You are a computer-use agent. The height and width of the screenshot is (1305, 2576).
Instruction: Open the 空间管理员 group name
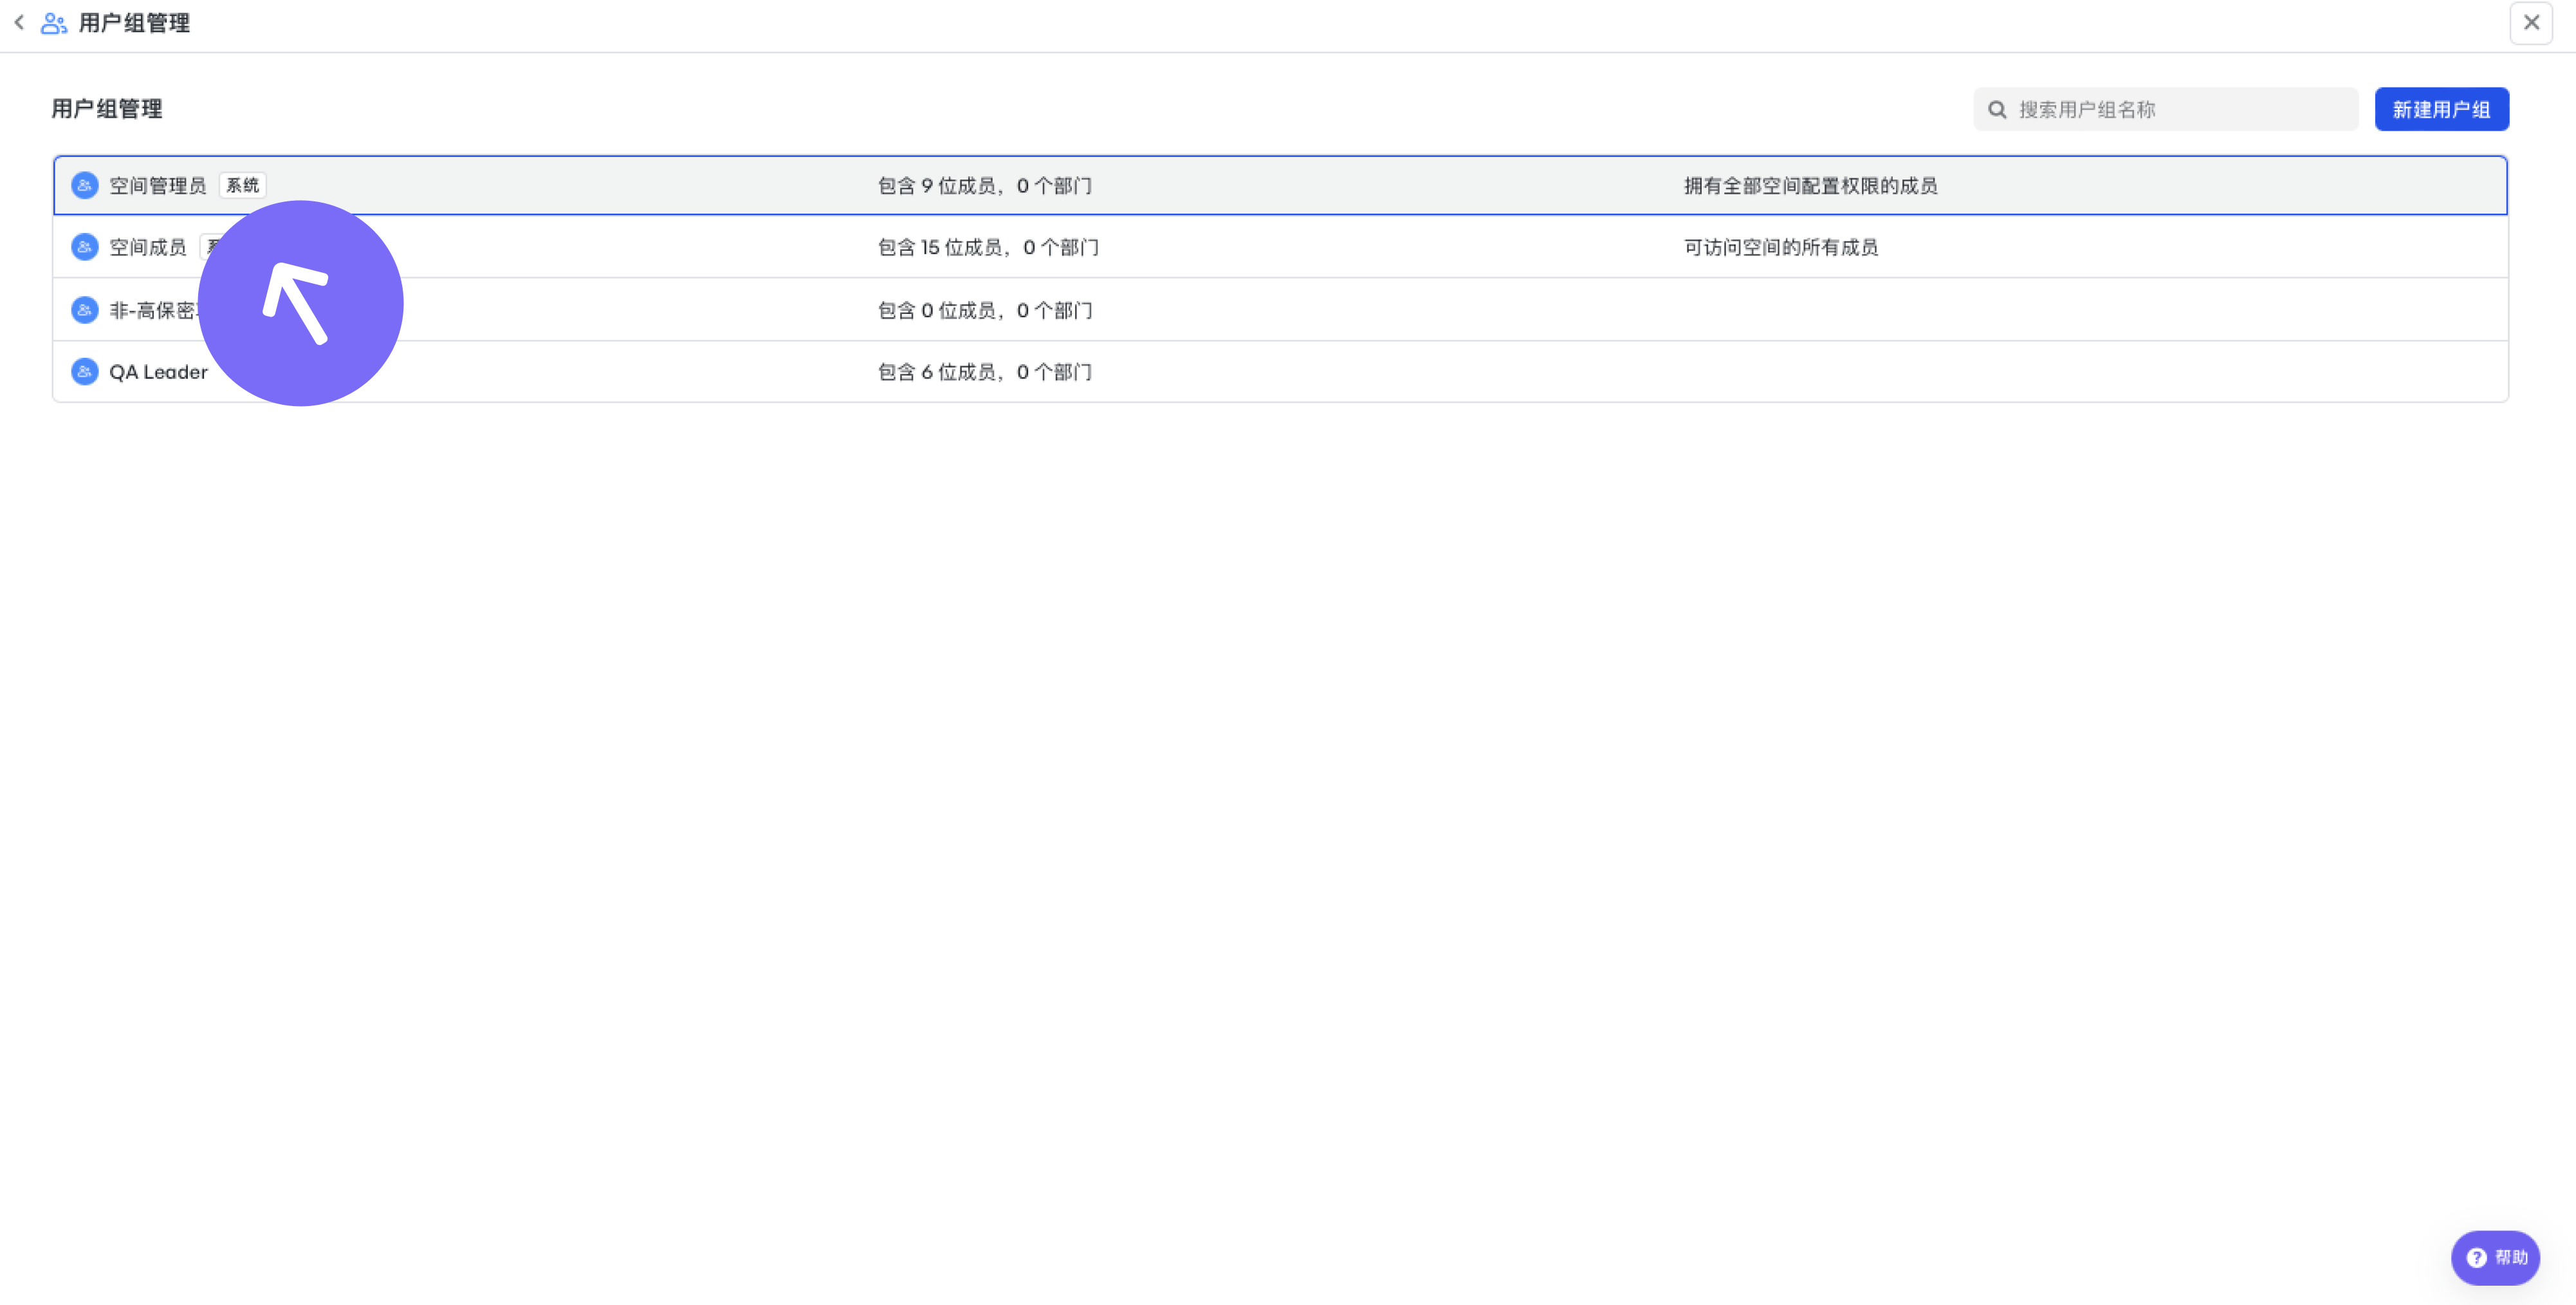158,186
